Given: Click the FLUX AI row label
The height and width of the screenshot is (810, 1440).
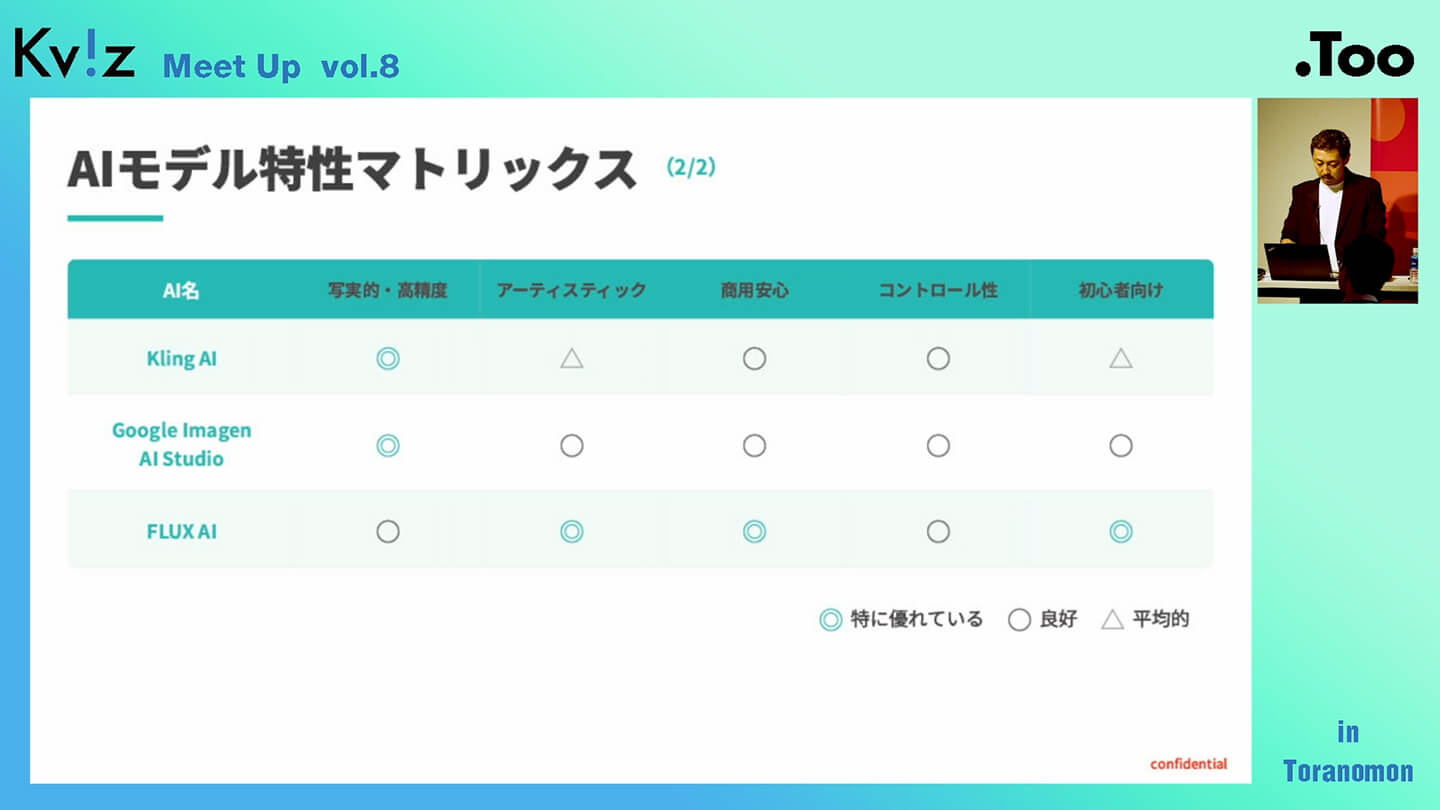Looking at the screenshot, I should point(181,532).
